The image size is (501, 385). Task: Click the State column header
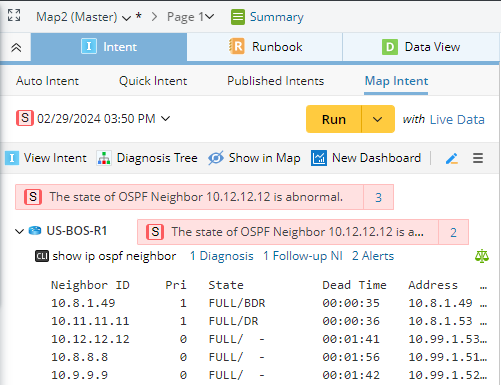pyautogui.click(x=226, y=285)
